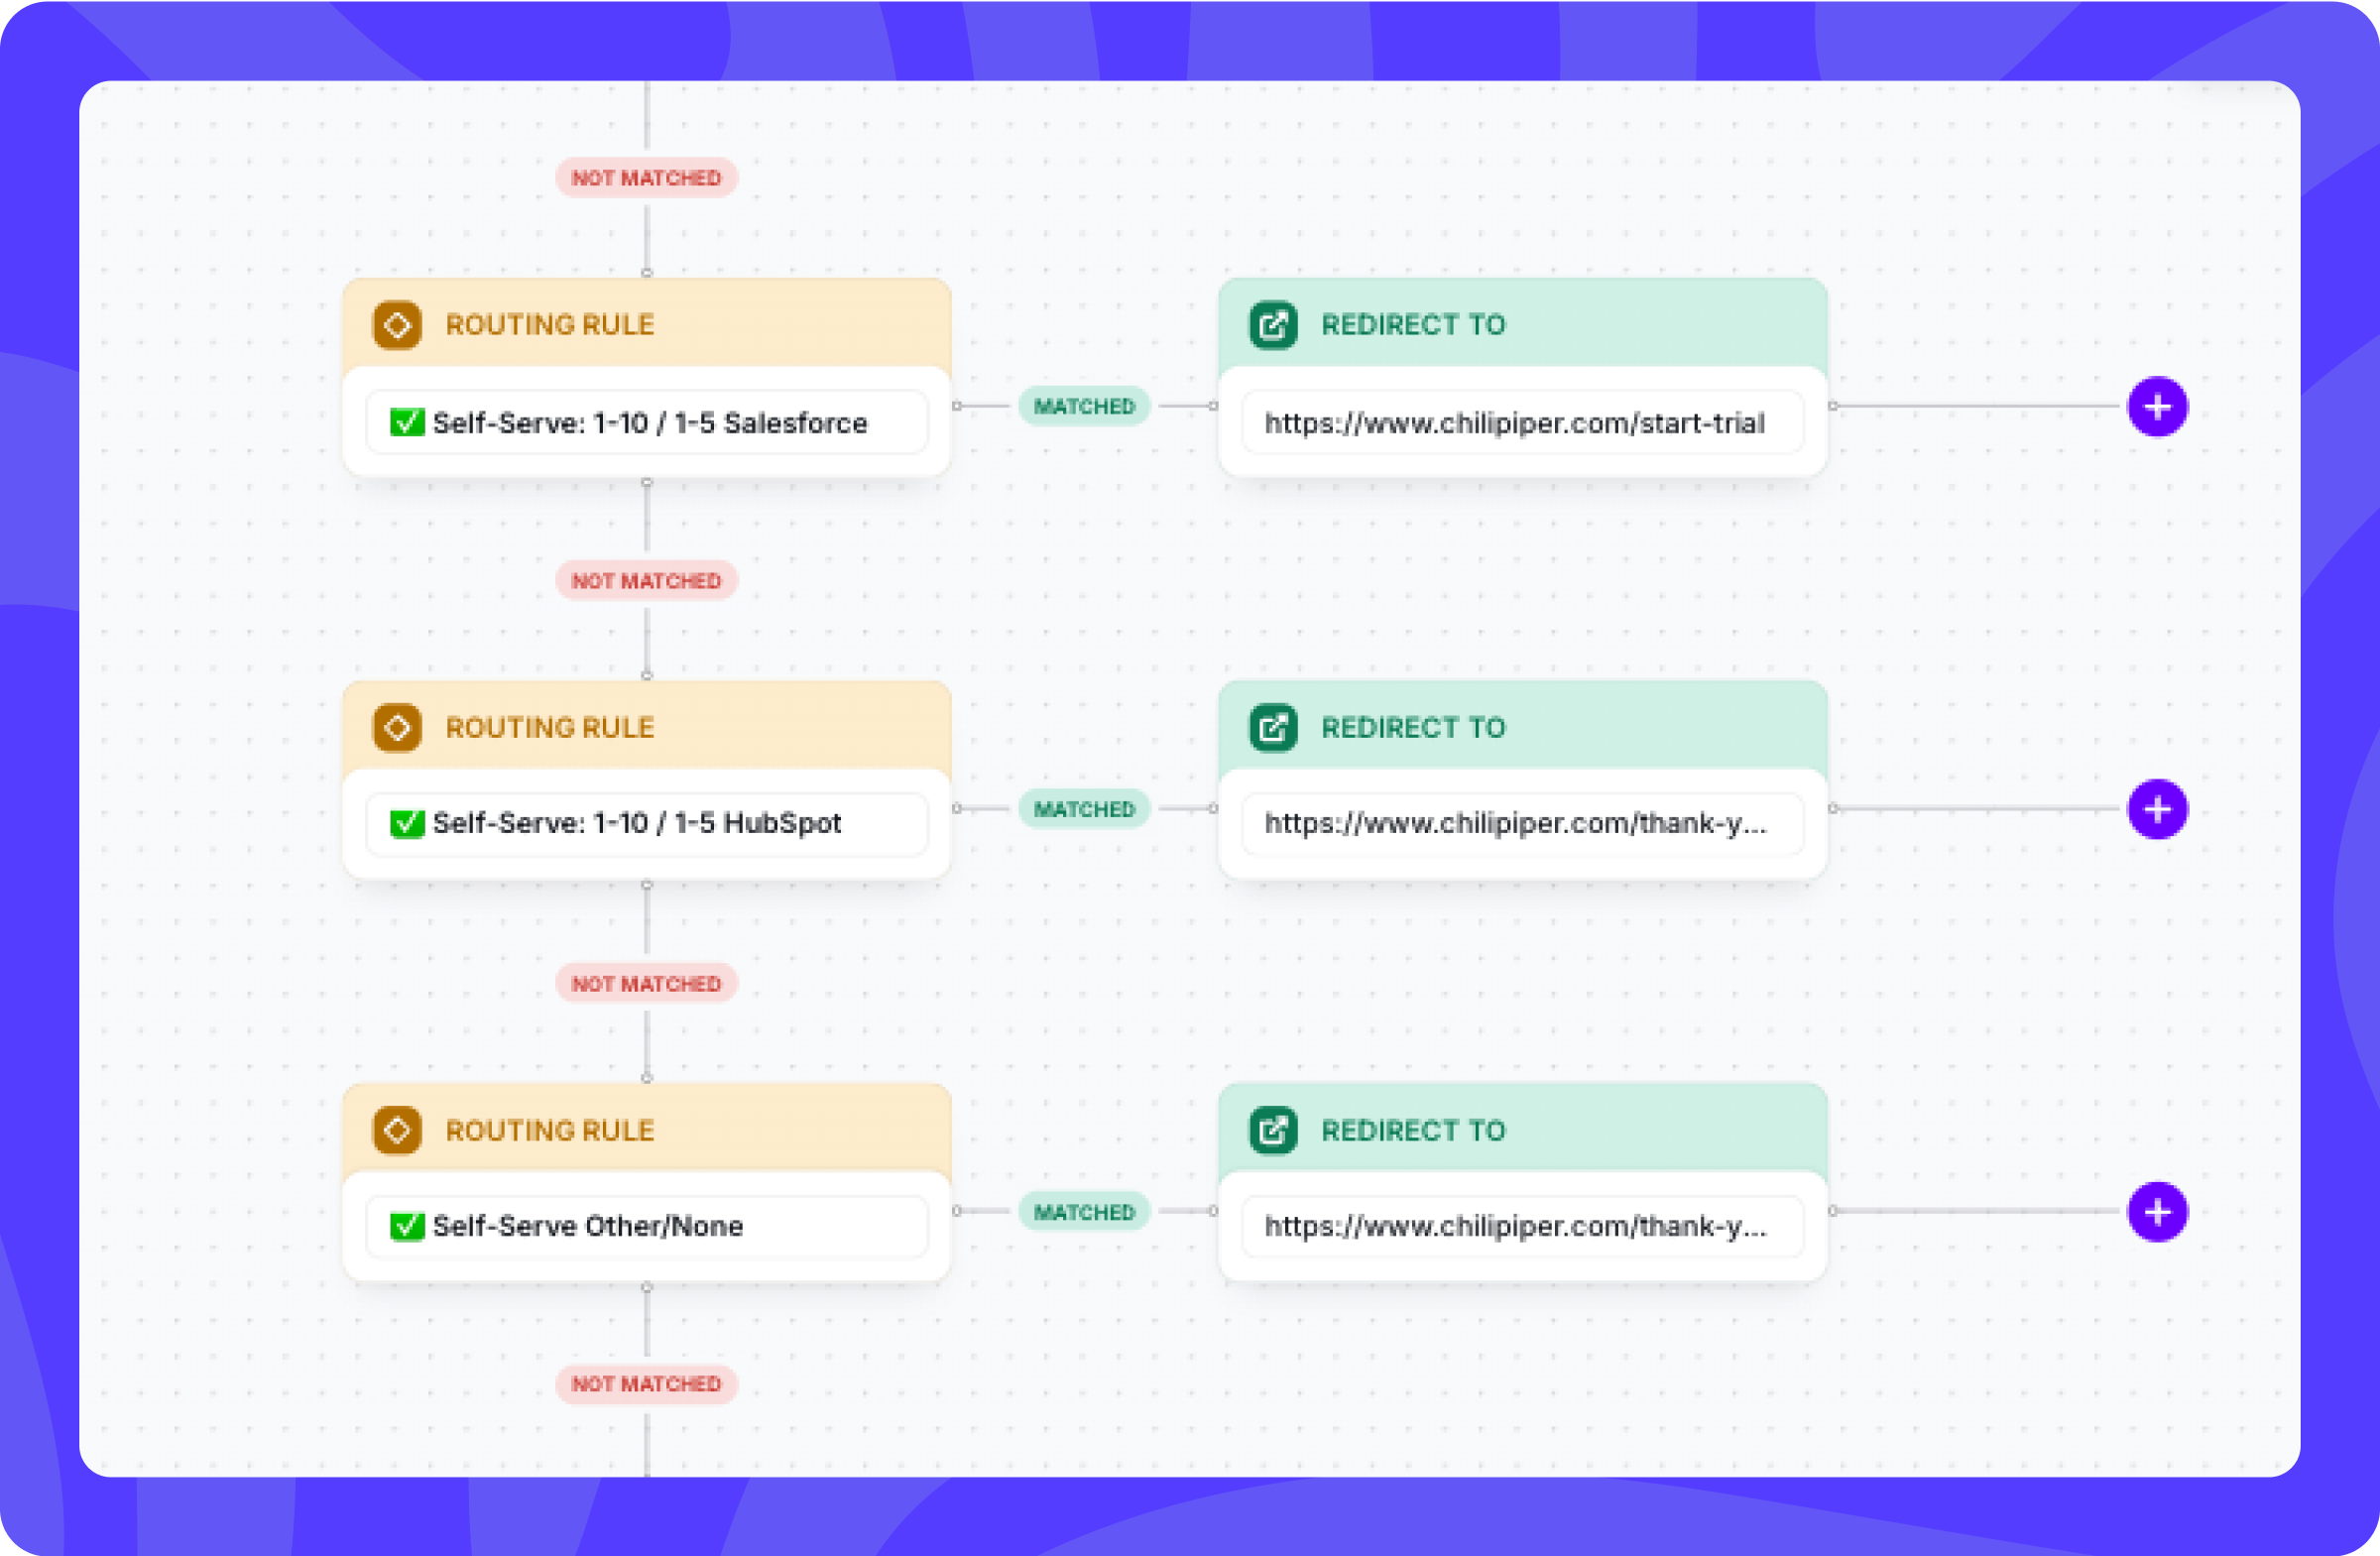Viewport: 2380px width, 1556px height.
Task: Click the green checkmark next to Self-Serve HubSpot
Action: coord(407,823)
